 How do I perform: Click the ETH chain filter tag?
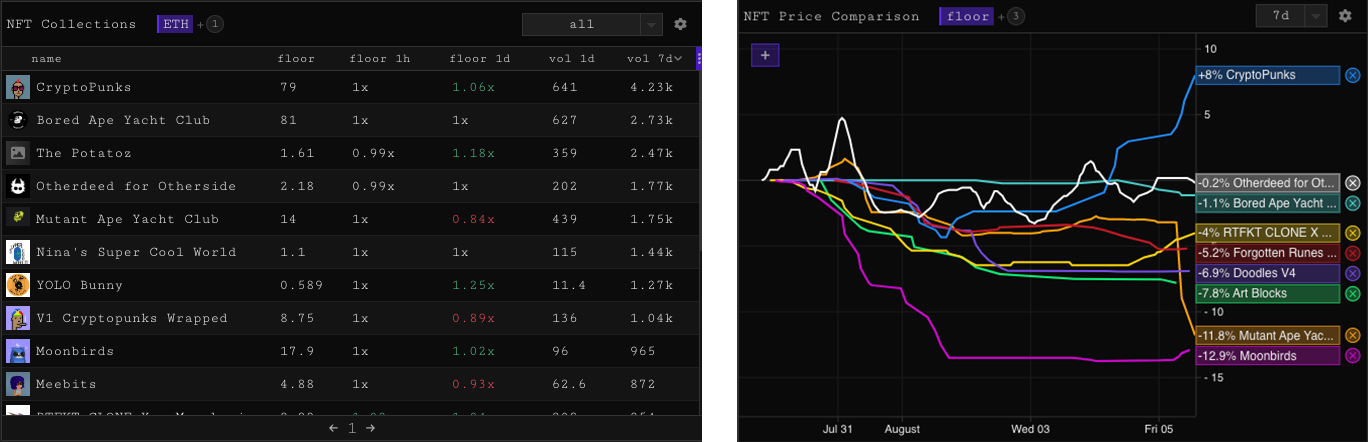[x=175, y=24]
